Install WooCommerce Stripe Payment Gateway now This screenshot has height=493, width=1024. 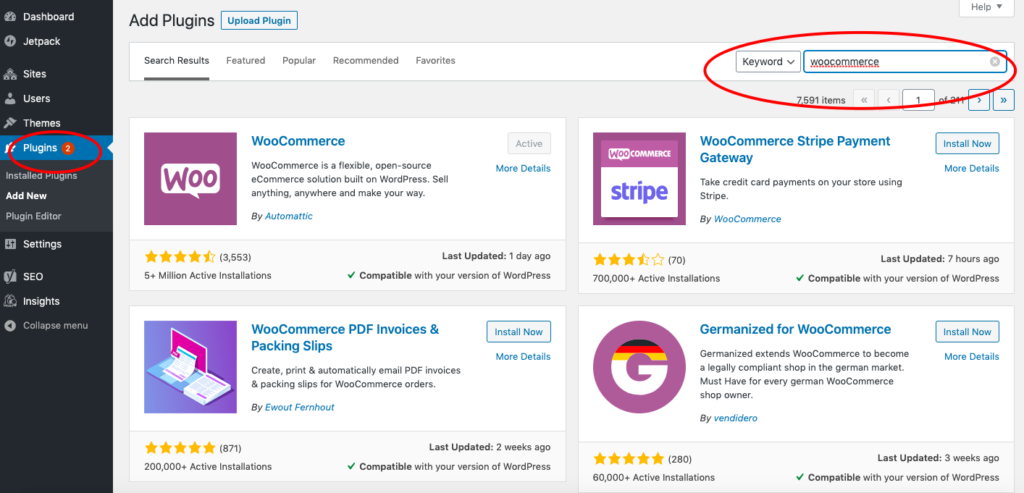pyautogui.click(x=967, y=143)
